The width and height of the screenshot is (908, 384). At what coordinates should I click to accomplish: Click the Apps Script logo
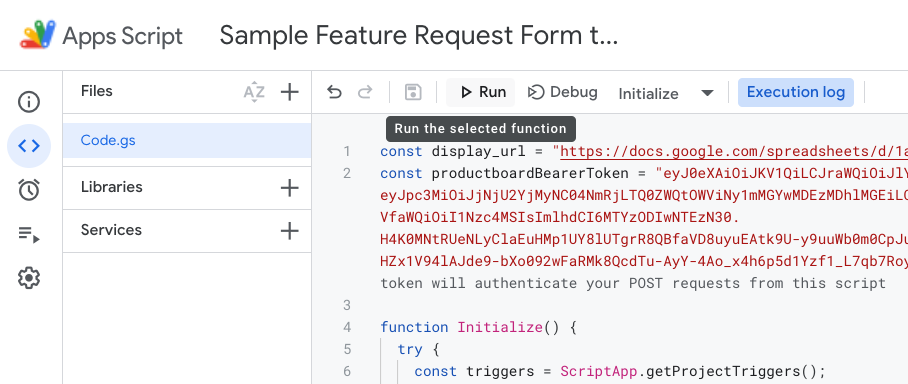(x=38, y=35)
